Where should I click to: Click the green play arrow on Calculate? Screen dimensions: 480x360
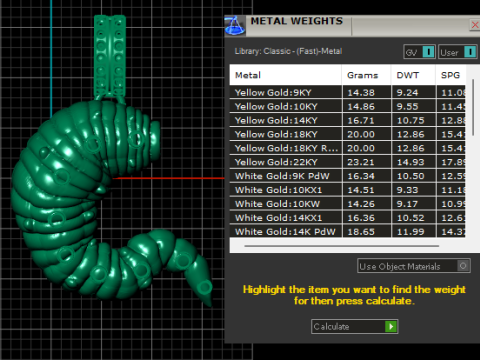[x=391, y=326]
